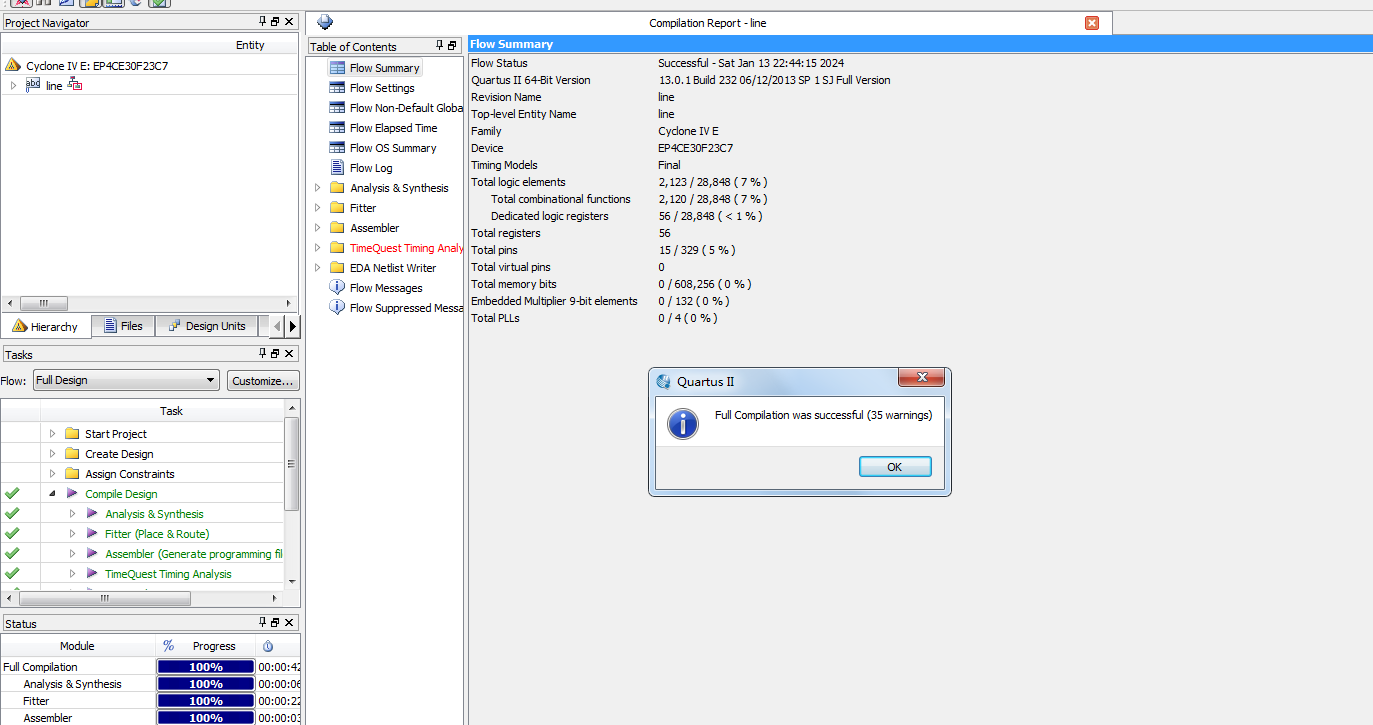The image size is (1373, 725).
Task: Expand Analysis & Synthesis in Table of Contents
Action: (318, 188)
